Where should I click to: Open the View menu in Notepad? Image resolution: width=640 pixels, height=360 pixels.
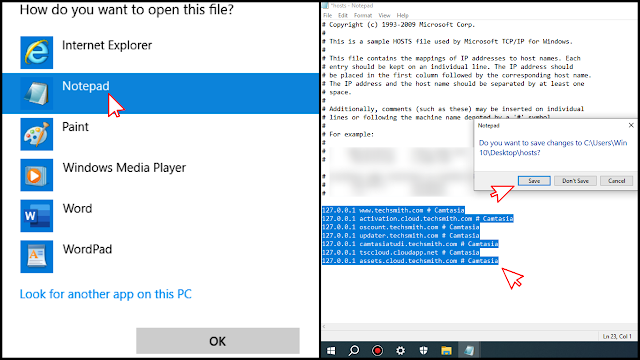coord(384,16)
